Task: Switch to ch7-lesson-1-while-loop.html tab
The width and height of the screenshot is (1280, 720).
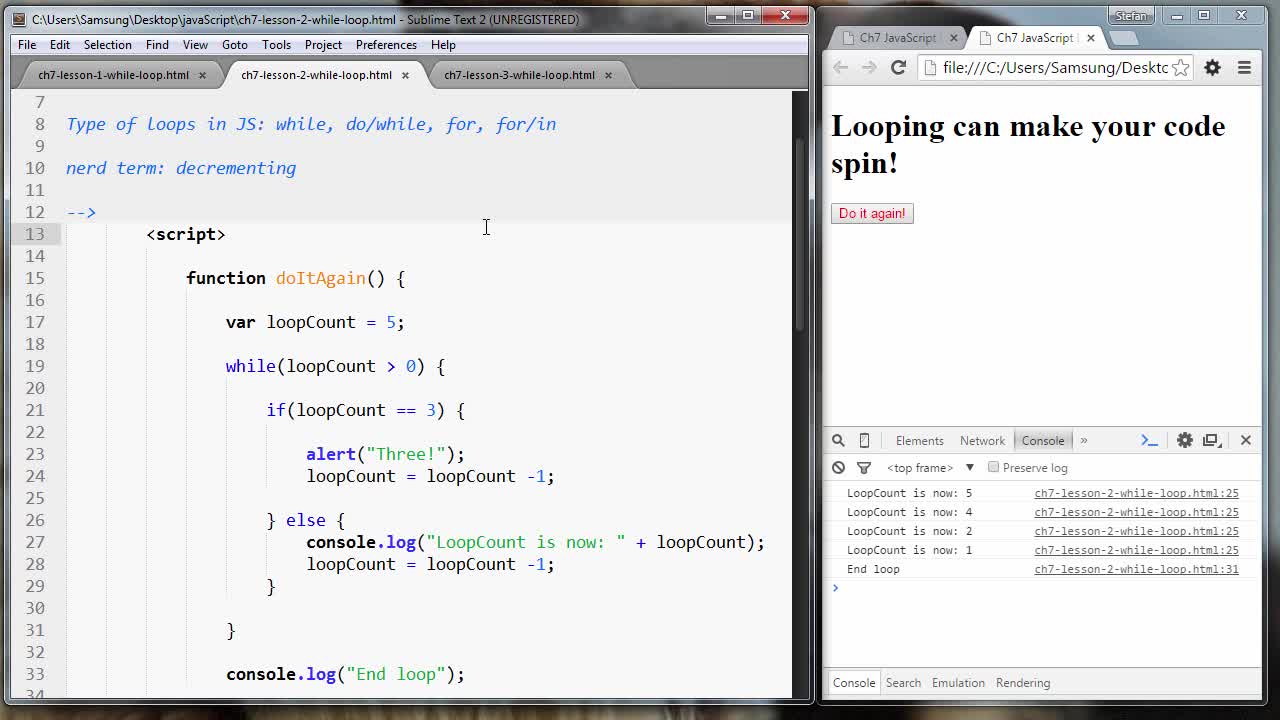Action: coord(113,75)
